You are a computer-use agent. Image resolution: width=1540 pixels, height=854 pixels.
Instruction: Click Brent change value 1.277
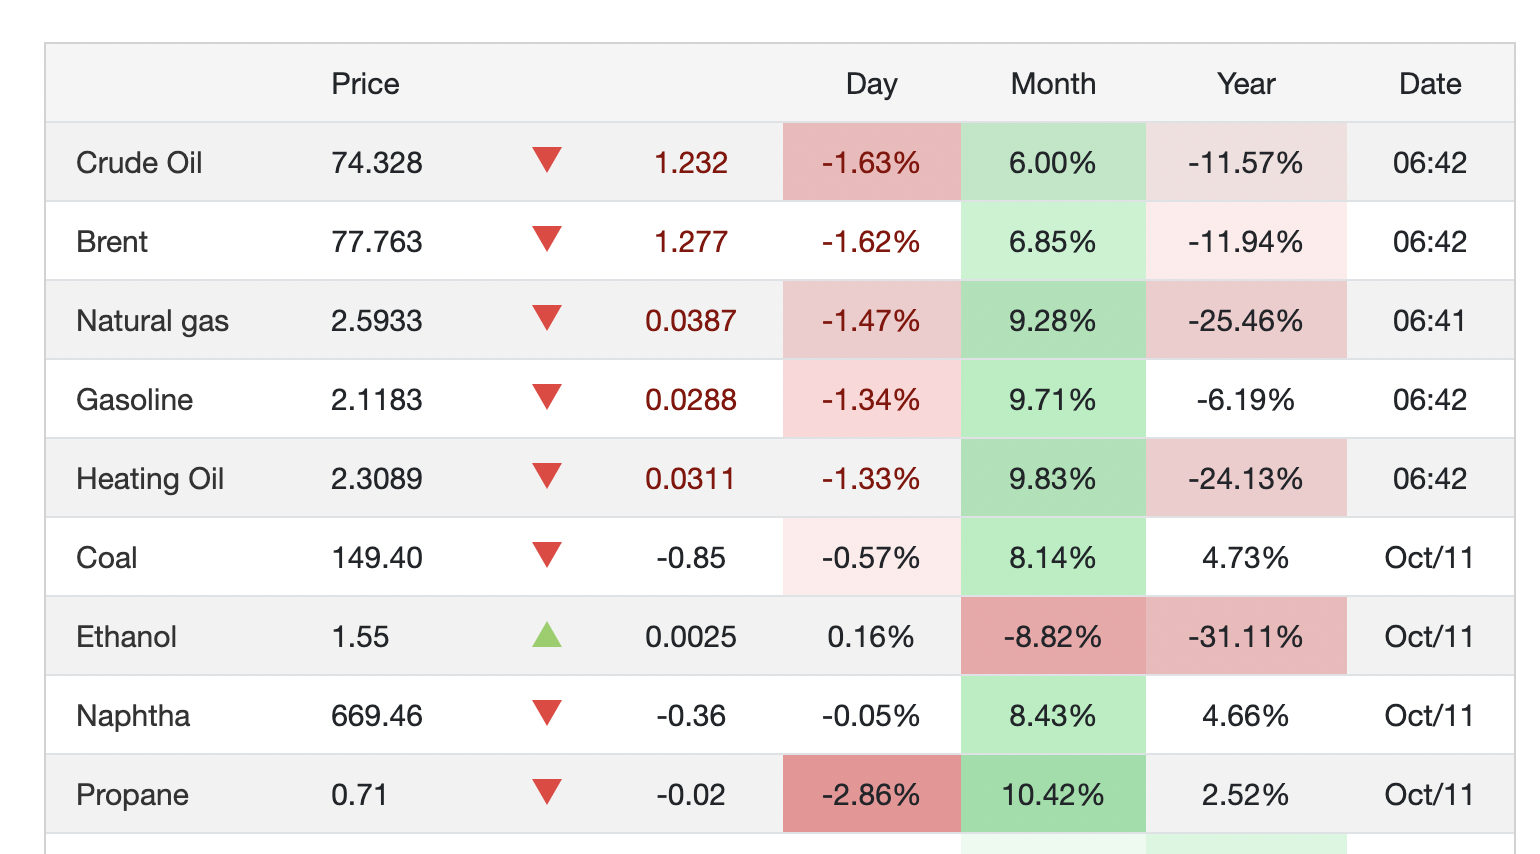click(x=691, y=241)
